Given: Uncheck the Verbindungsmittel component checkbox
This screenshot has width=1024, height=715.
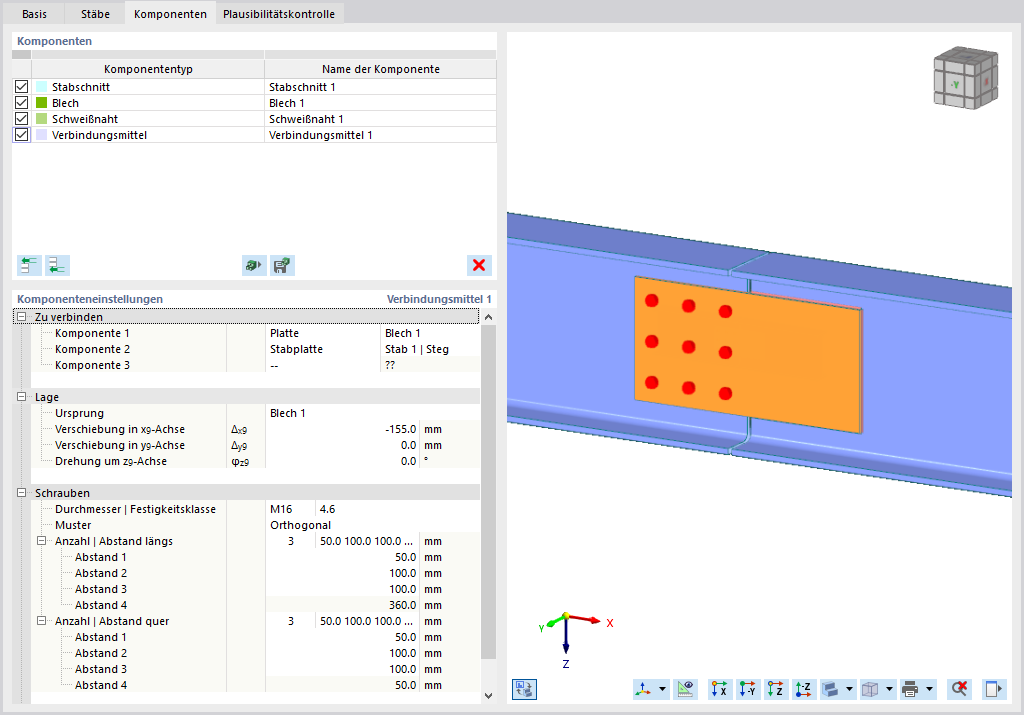Looking at the screenshot, I should 22,135.
